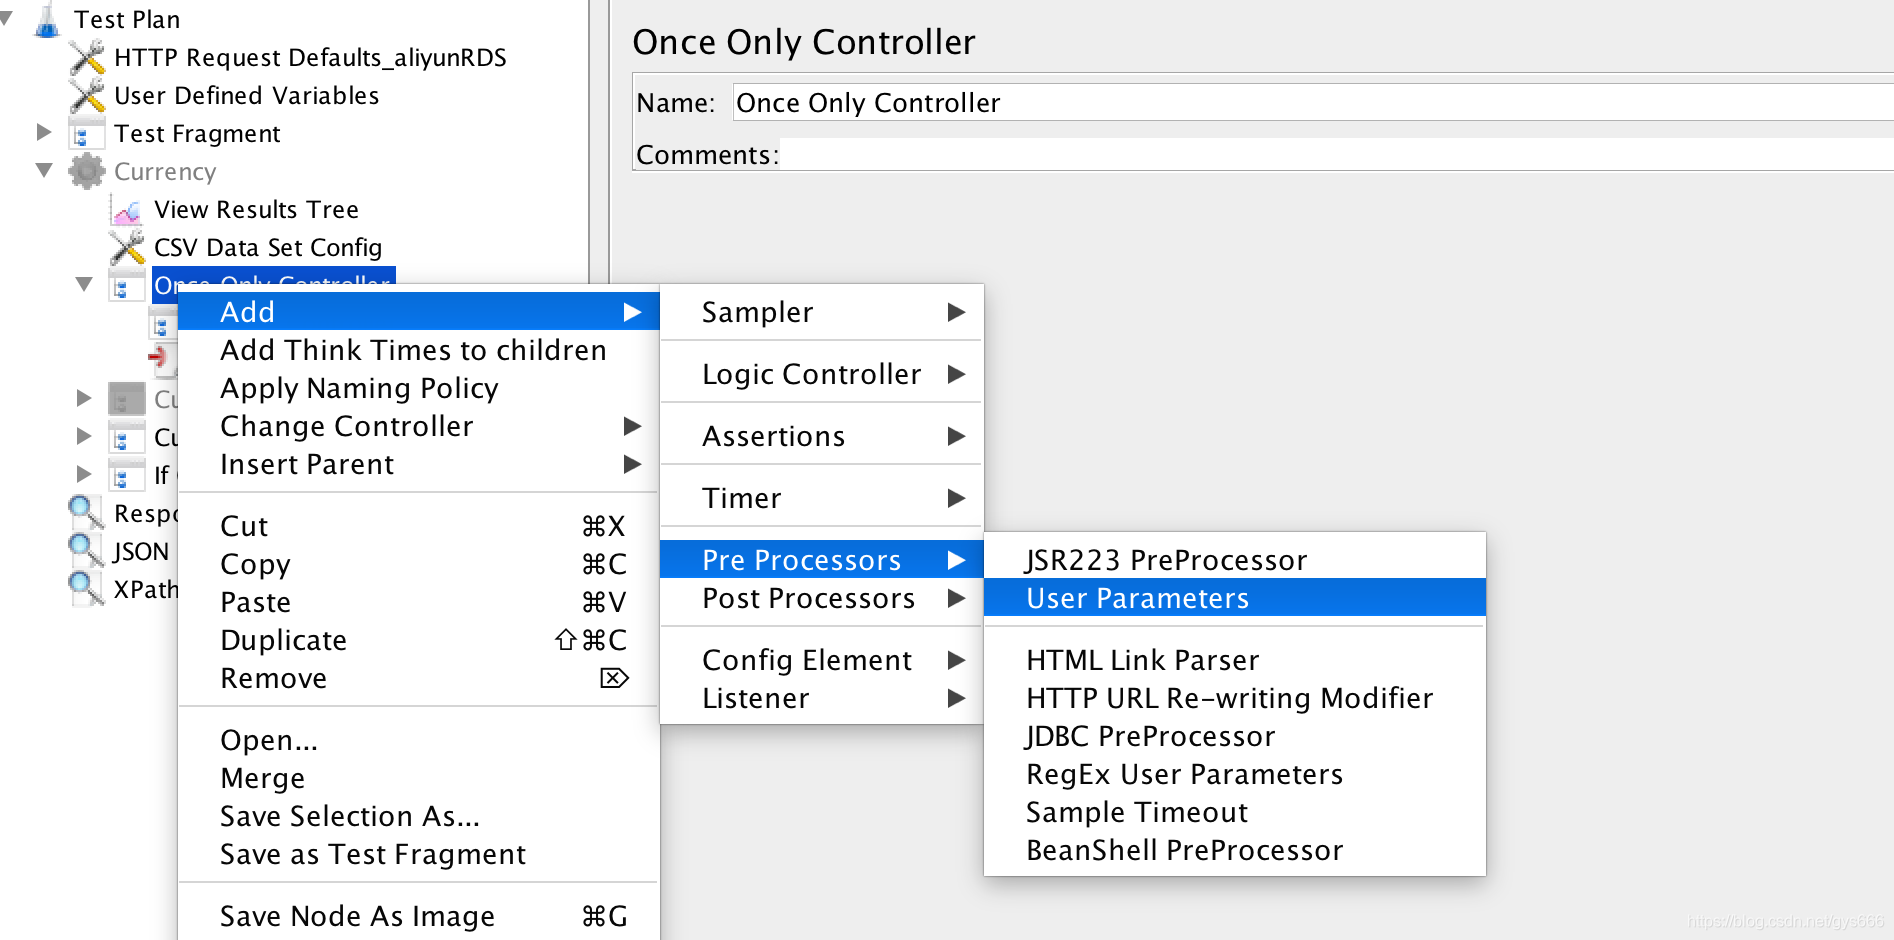Screen dimensions: 1894x940
Task: Open the Post Processors submenu
Action: coord(822,598)
